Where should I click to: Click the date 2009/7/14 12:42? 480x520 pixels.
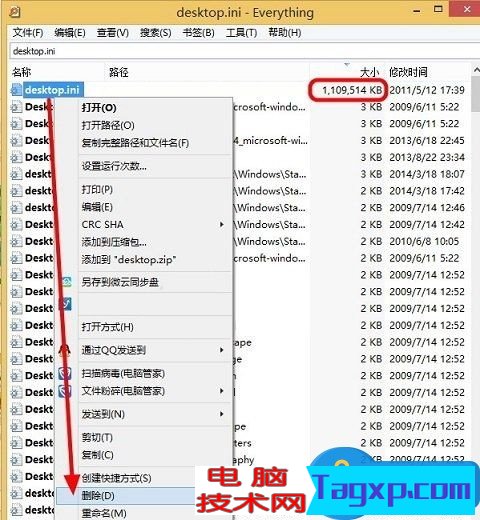click(x=427, y=224)
